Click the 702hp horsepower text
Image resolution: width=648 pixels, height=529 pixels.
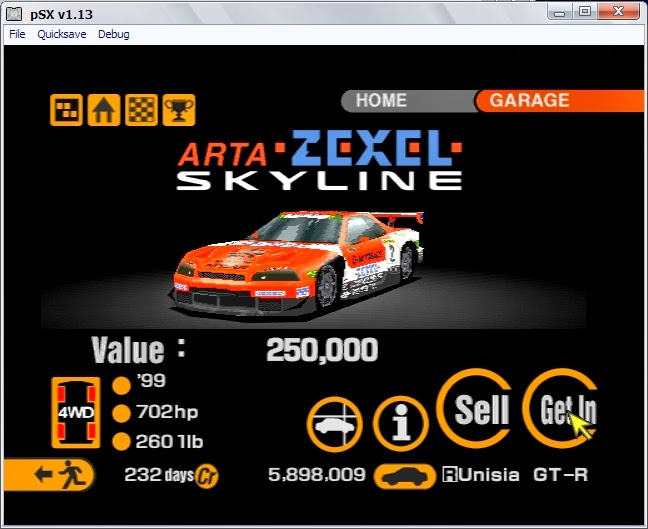click(167, 412)
